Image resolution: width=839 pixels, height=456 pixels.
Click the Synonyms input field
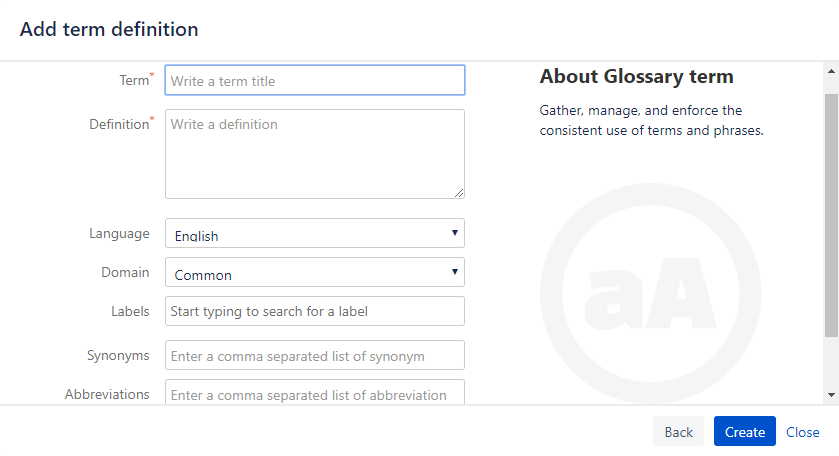point(314,356)
